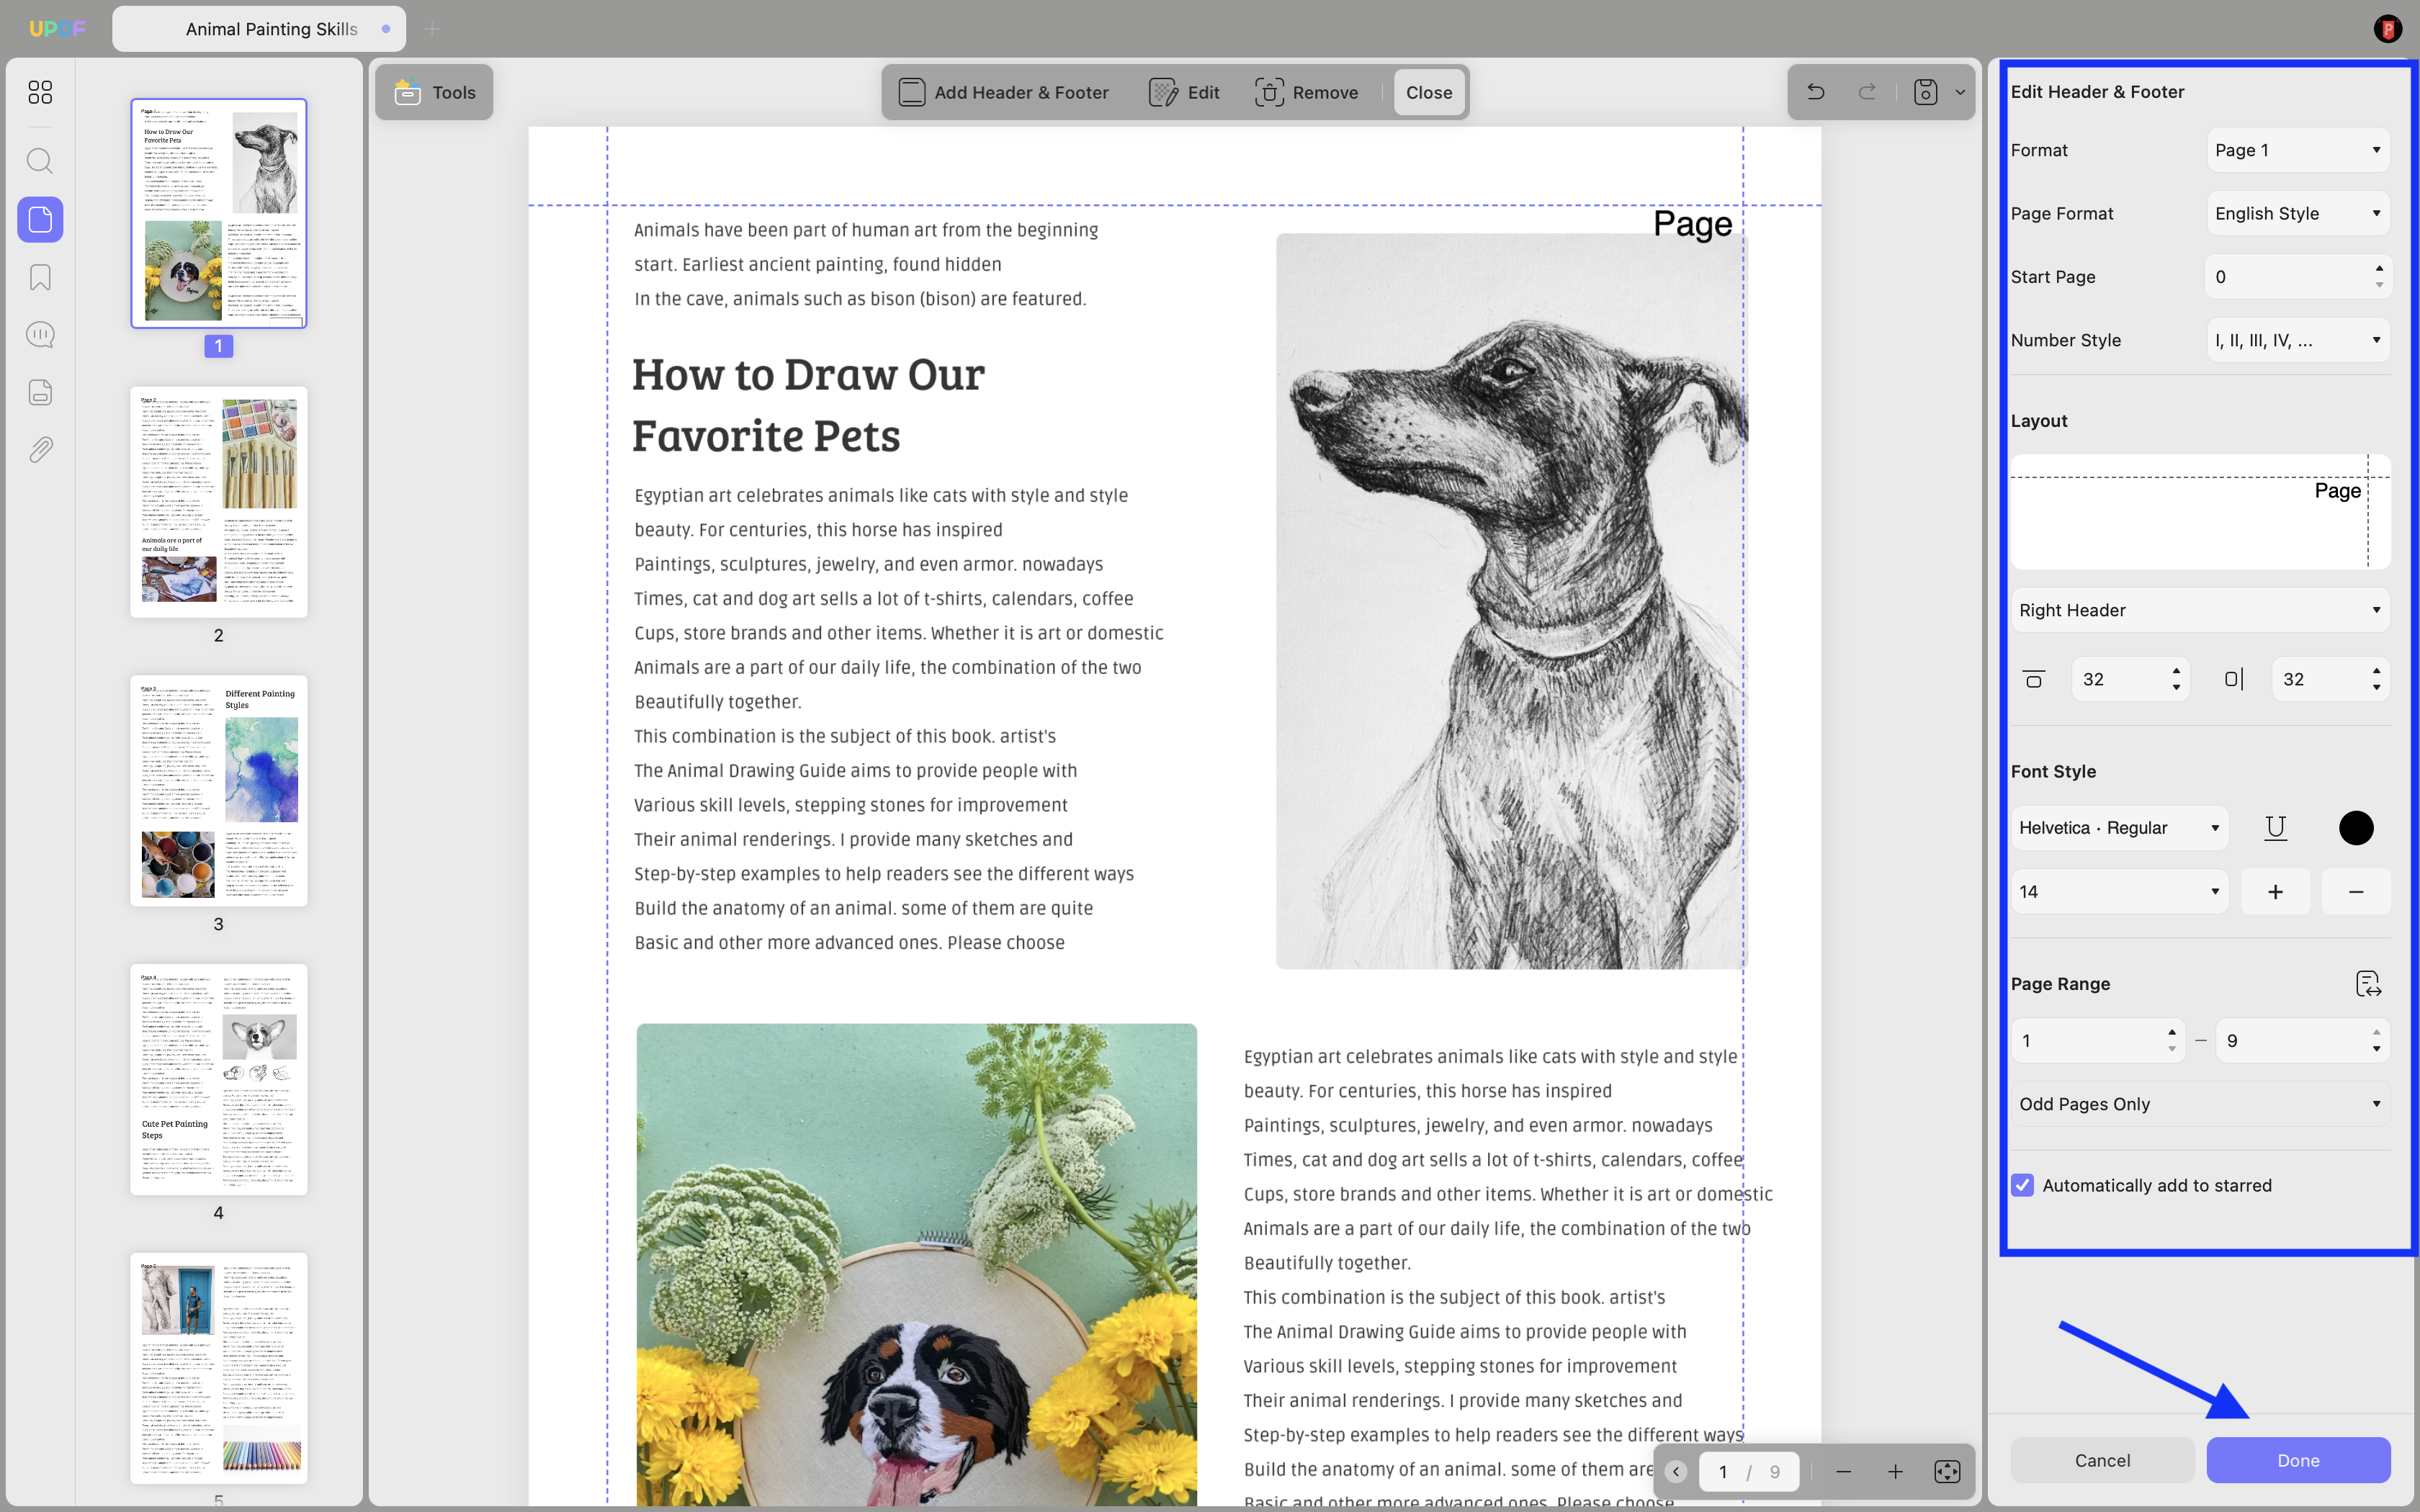Open the attachments paperclip icon
This screenshot has width=2420, height=1512.
(40, 450)
